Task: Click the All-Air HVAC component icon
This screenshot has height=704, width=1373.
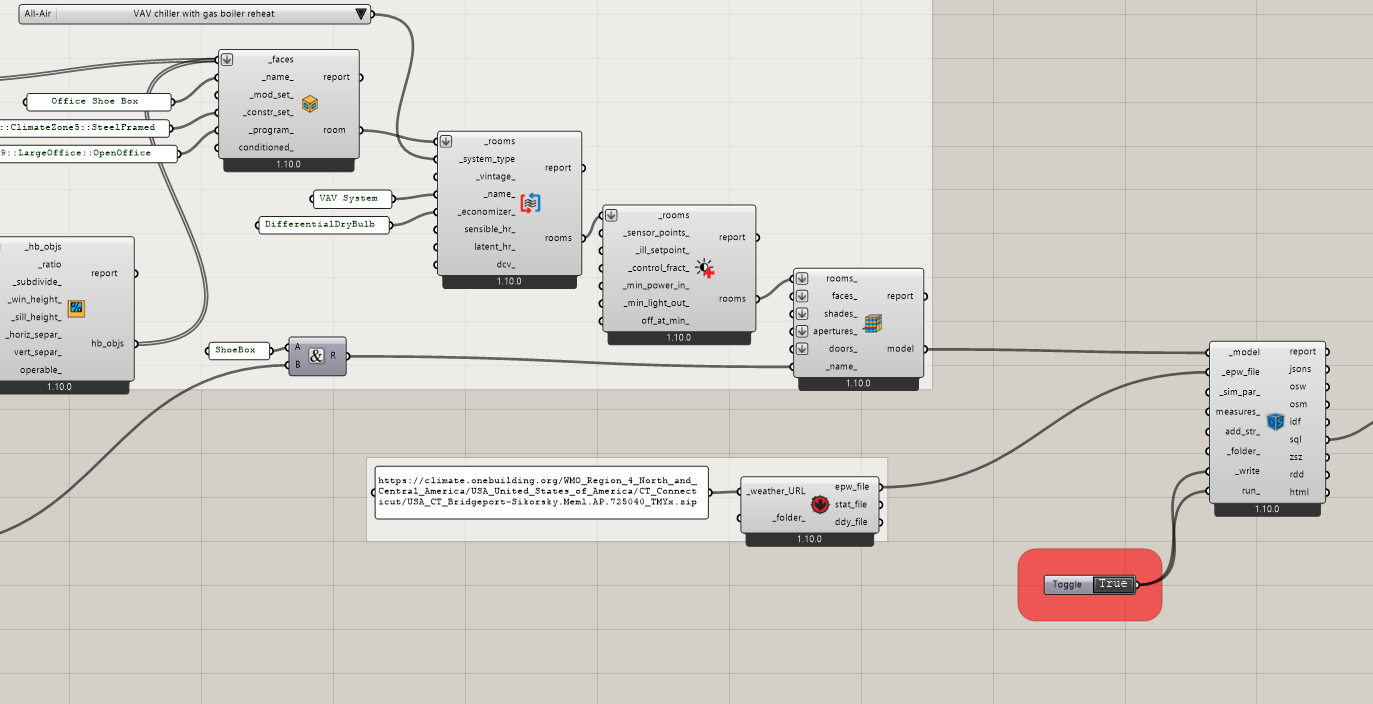Action: point(530,203)
